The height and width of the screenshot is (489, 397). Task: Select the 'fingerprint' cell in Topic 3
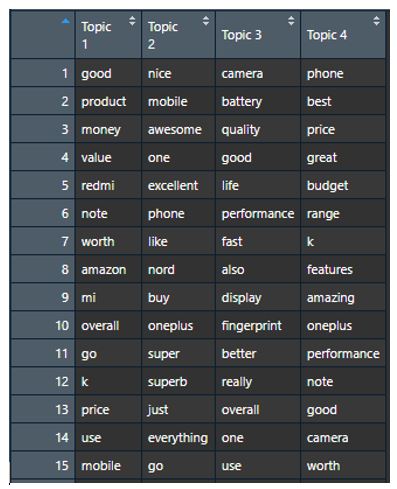point(258,325)
